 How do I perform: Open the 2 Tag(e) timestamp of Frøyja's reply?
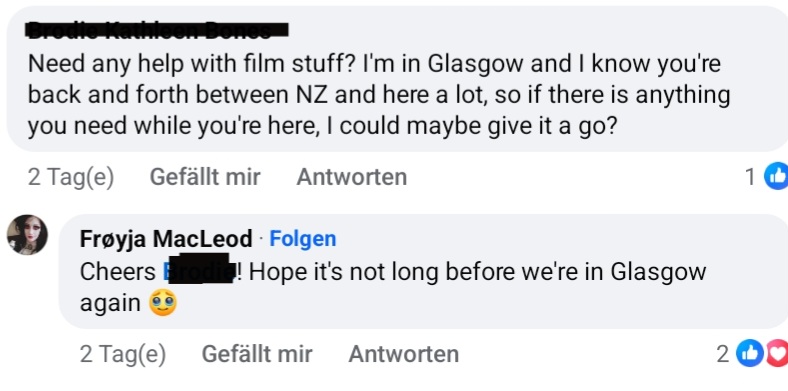click(123, 354)
